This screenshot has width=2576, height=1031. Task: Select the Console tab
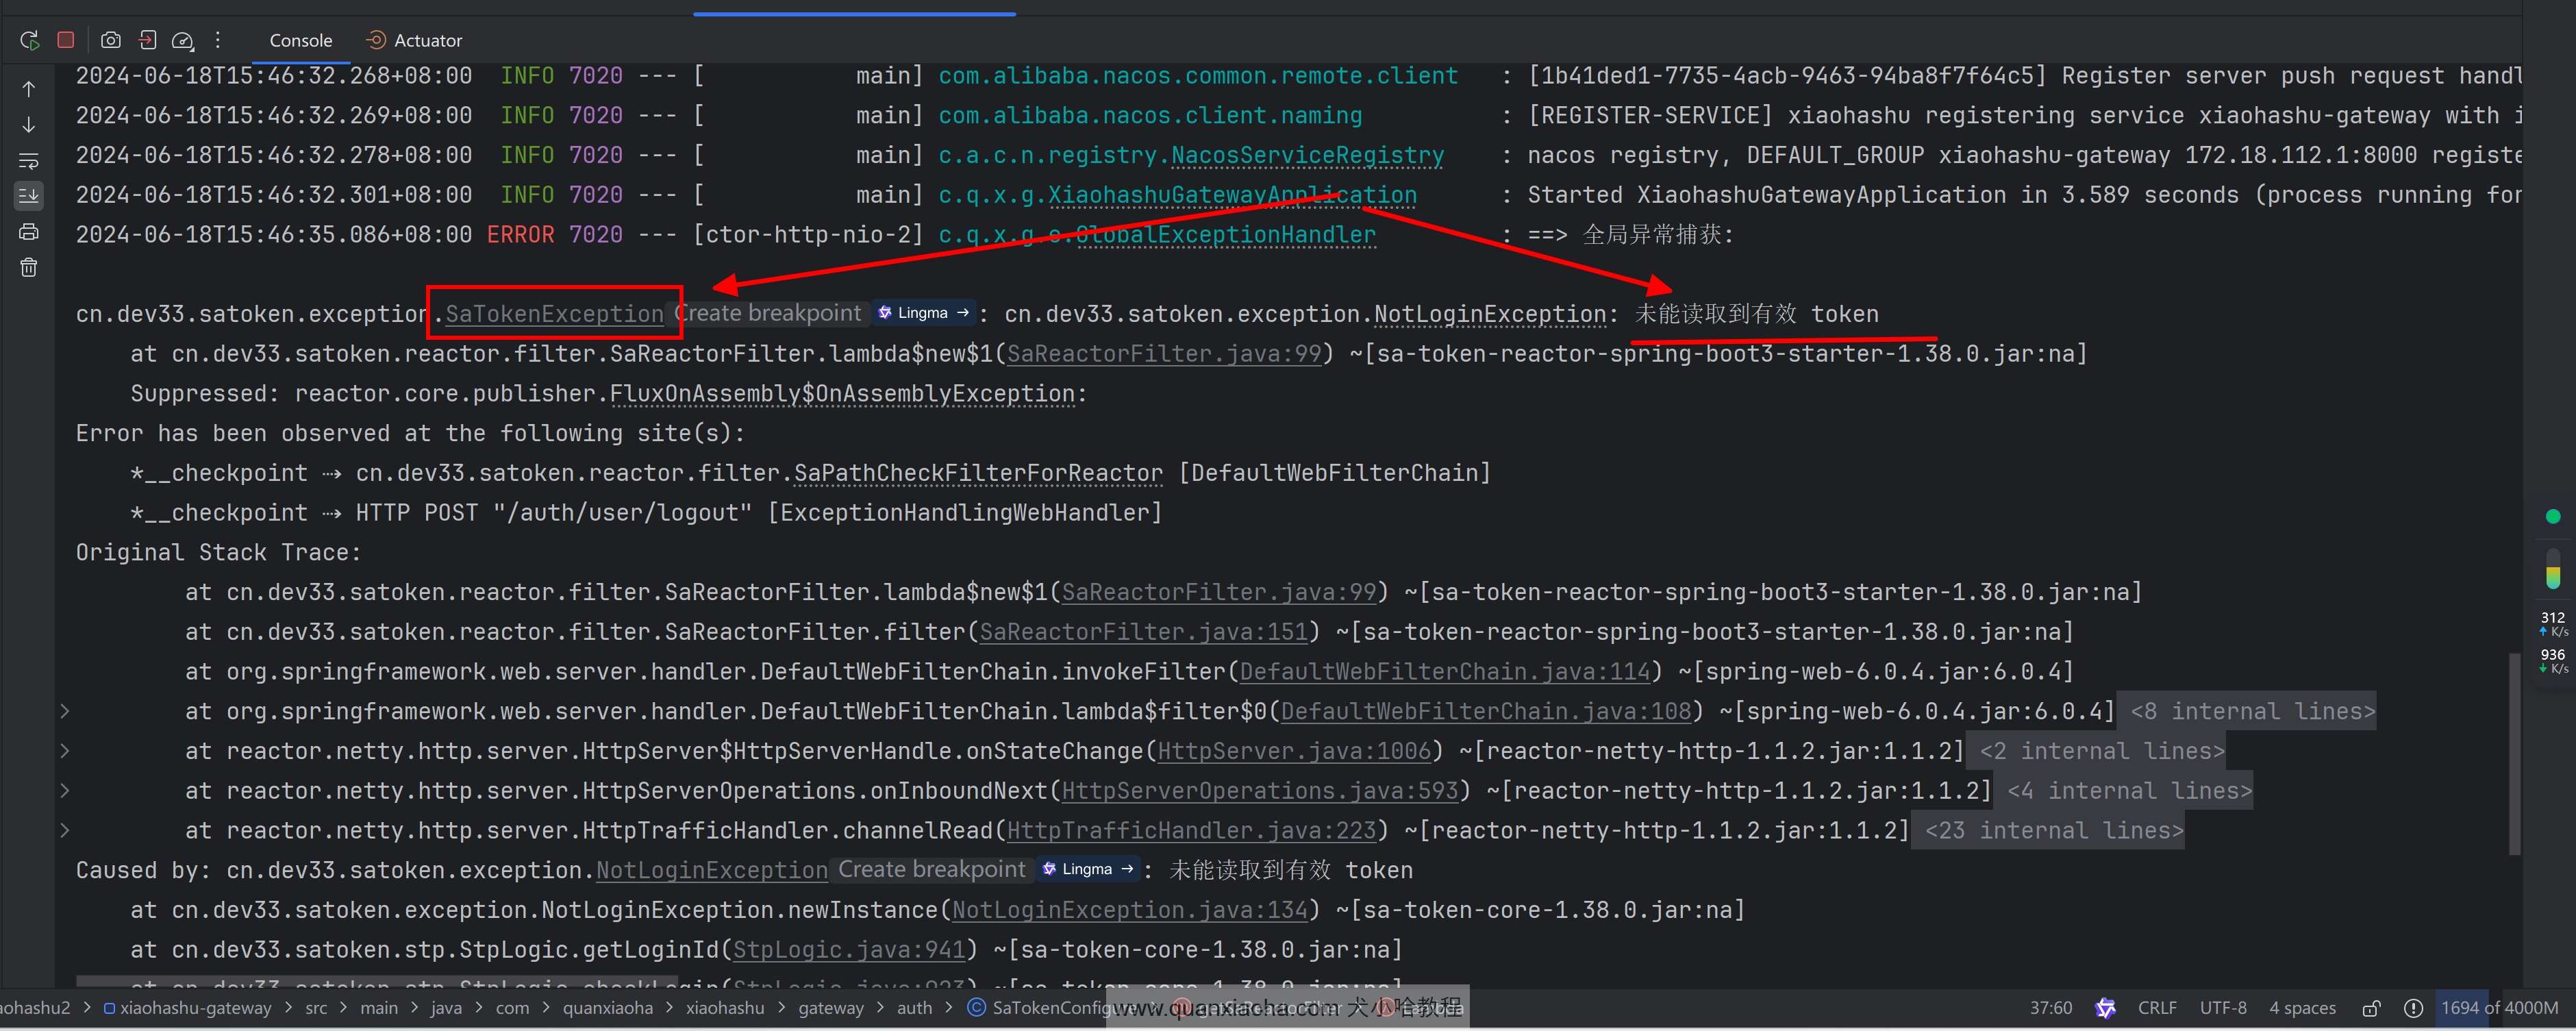click(x=300, y=40)
